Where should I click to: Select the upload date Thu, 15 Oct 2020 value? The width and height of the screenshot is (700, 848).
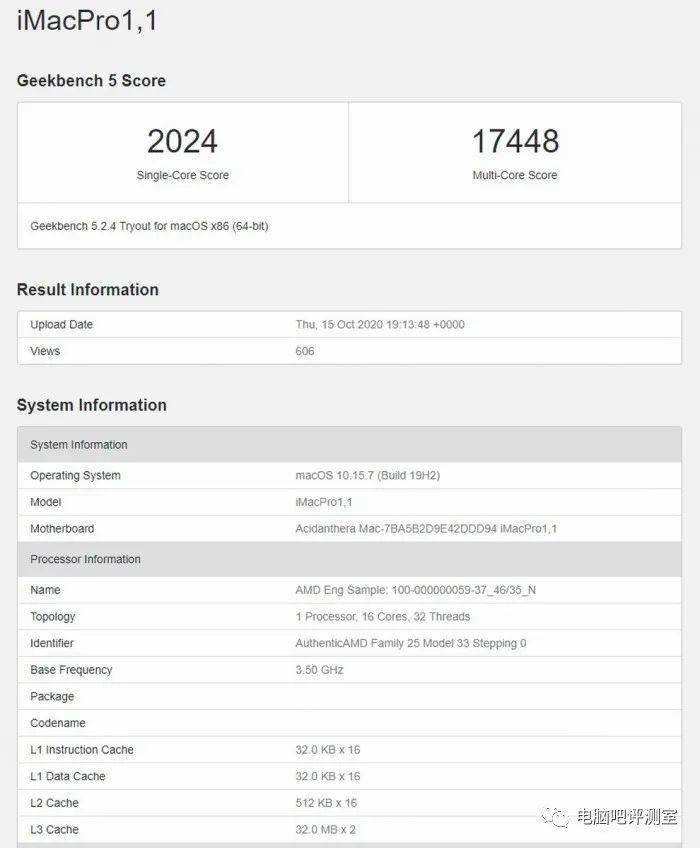[380, 324]
